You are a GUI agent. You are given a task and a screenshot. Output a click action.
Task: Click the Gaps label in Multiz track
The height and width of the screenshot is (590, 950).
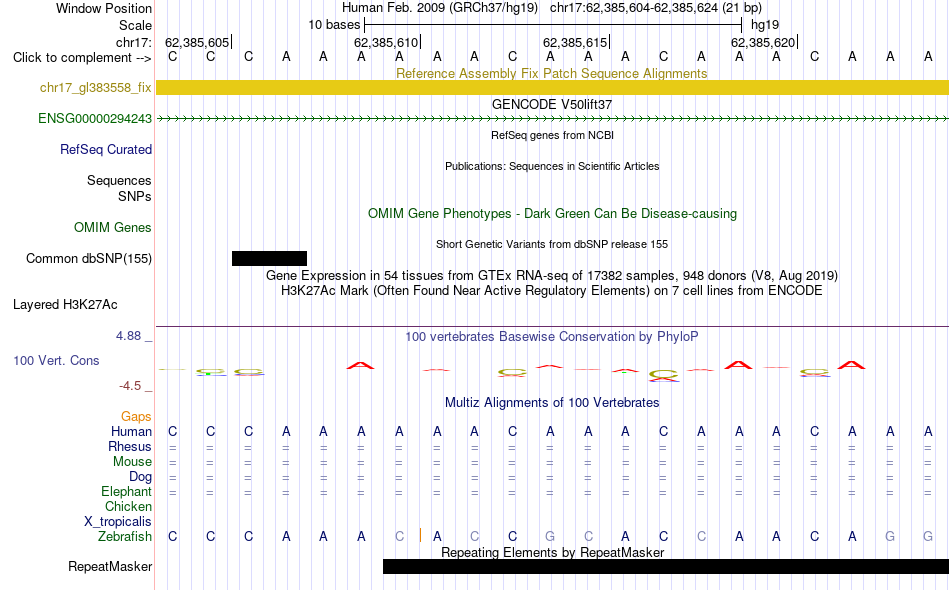coord(136,417)
